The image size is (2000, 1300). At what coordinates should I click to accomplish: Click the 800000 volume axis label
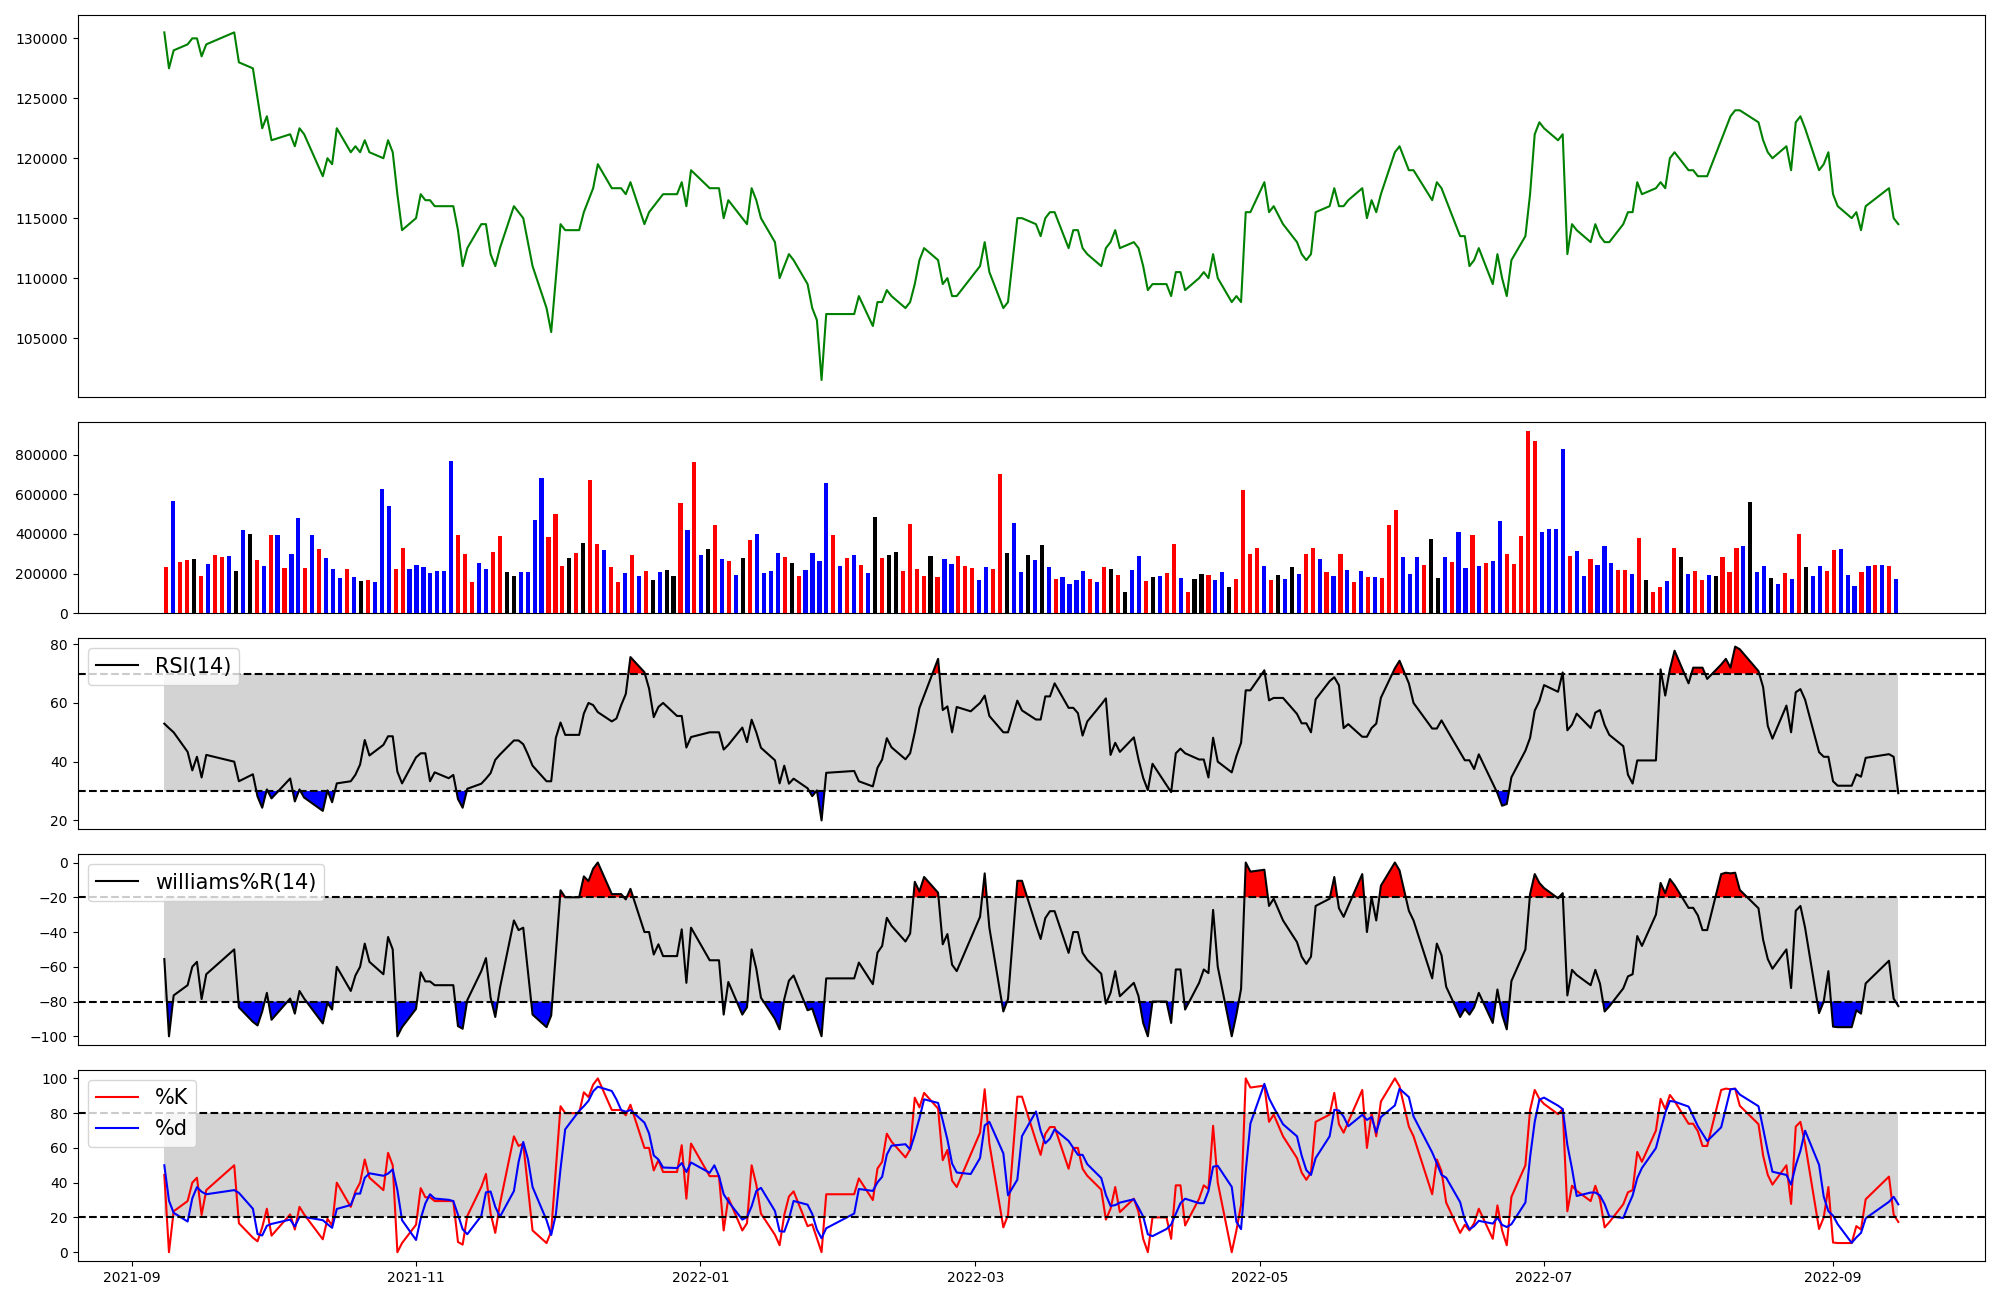pos(41,455)
